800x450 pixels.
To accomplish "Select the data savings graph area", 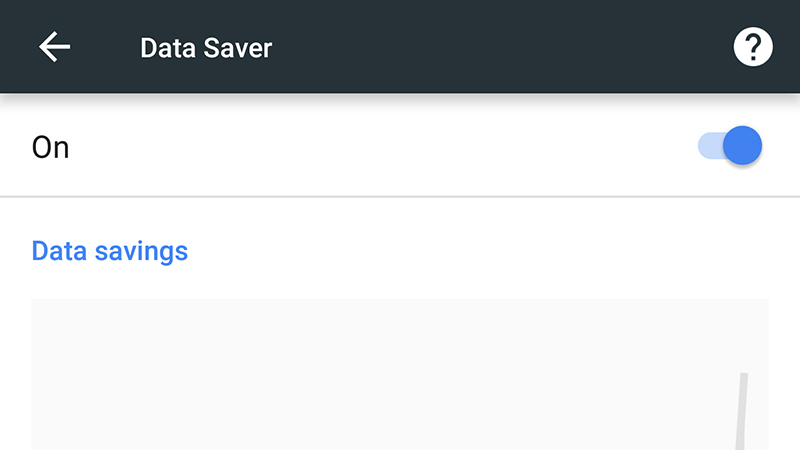I will click(399, 374).
